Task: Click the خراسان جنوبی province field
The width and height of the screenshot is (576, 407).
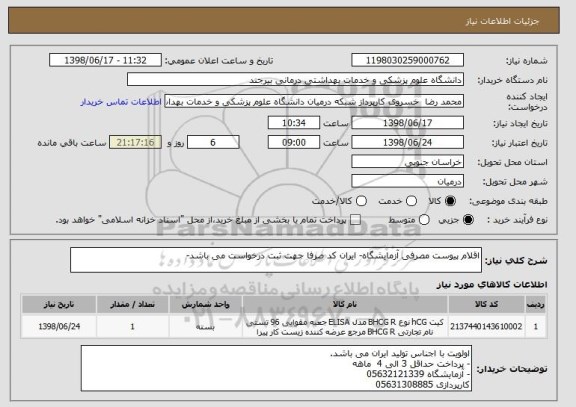Action: [407, 162]
